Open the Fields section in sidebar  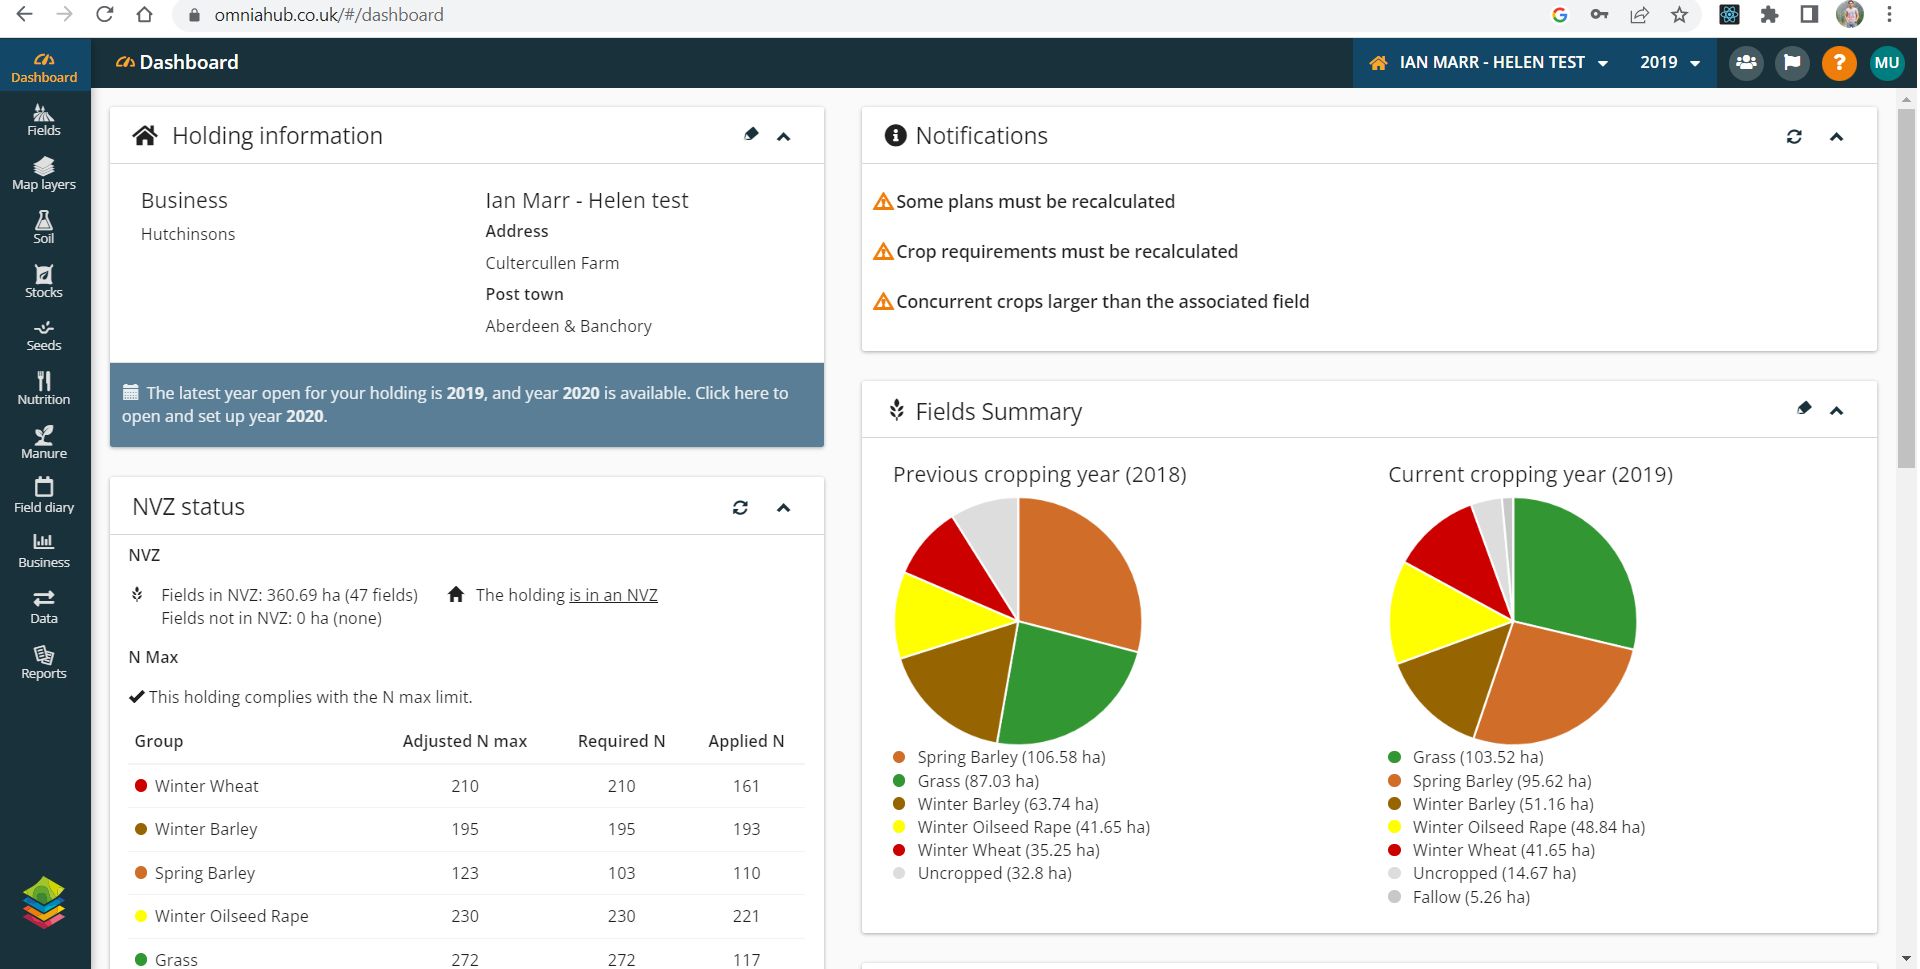[x=44, y=120]
